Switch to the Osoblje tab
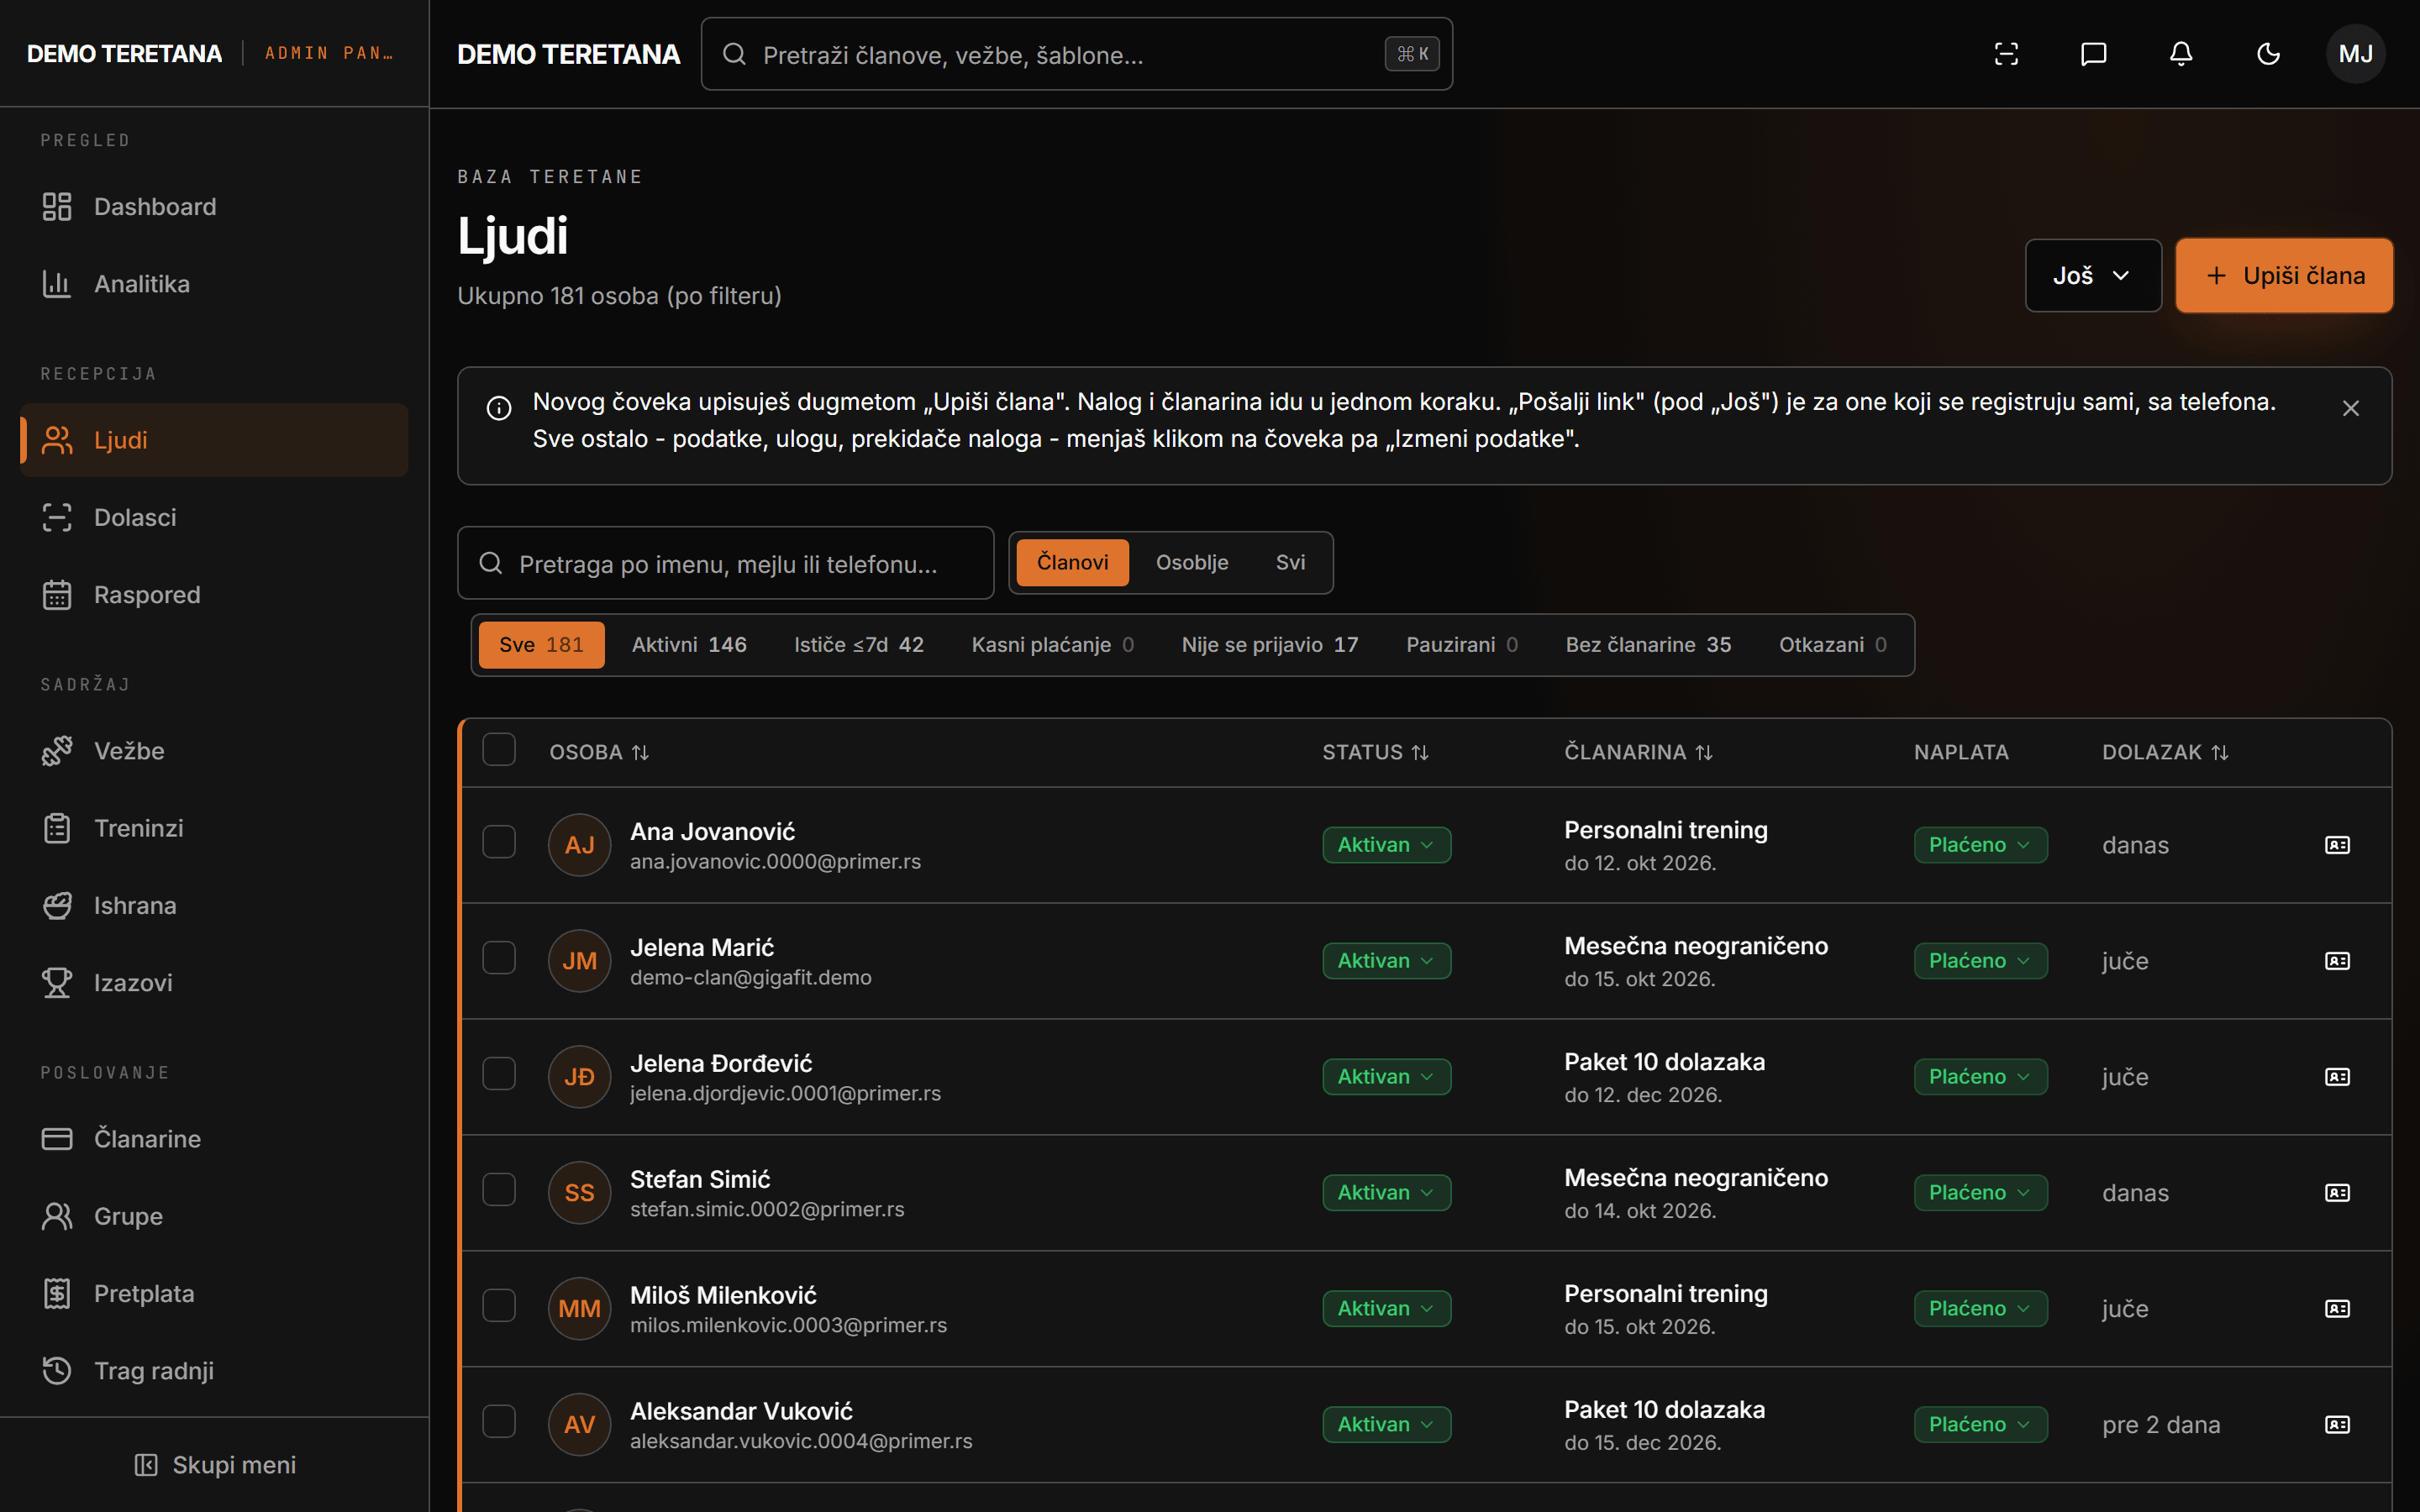 1192,563
